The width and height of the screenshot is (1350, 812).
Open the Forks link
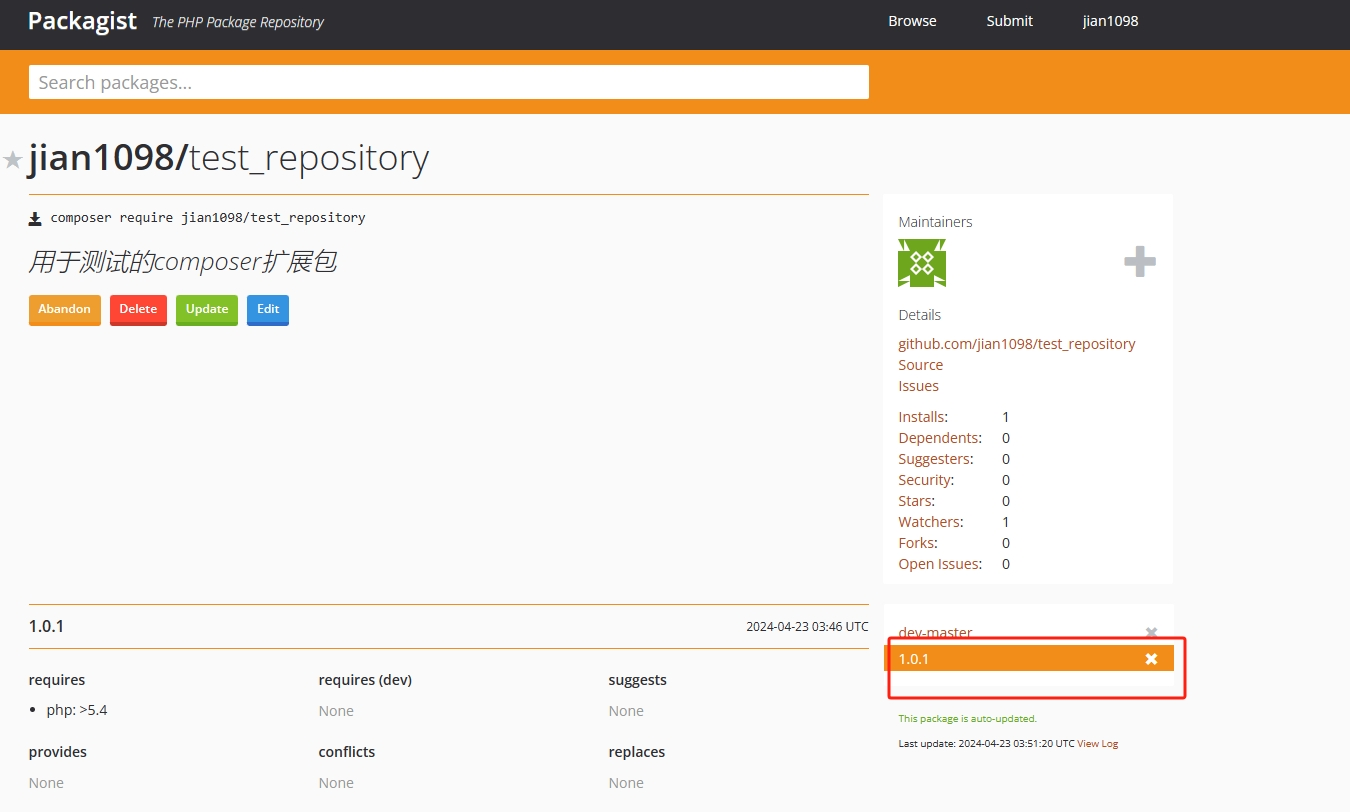click(x=916, y=543)
